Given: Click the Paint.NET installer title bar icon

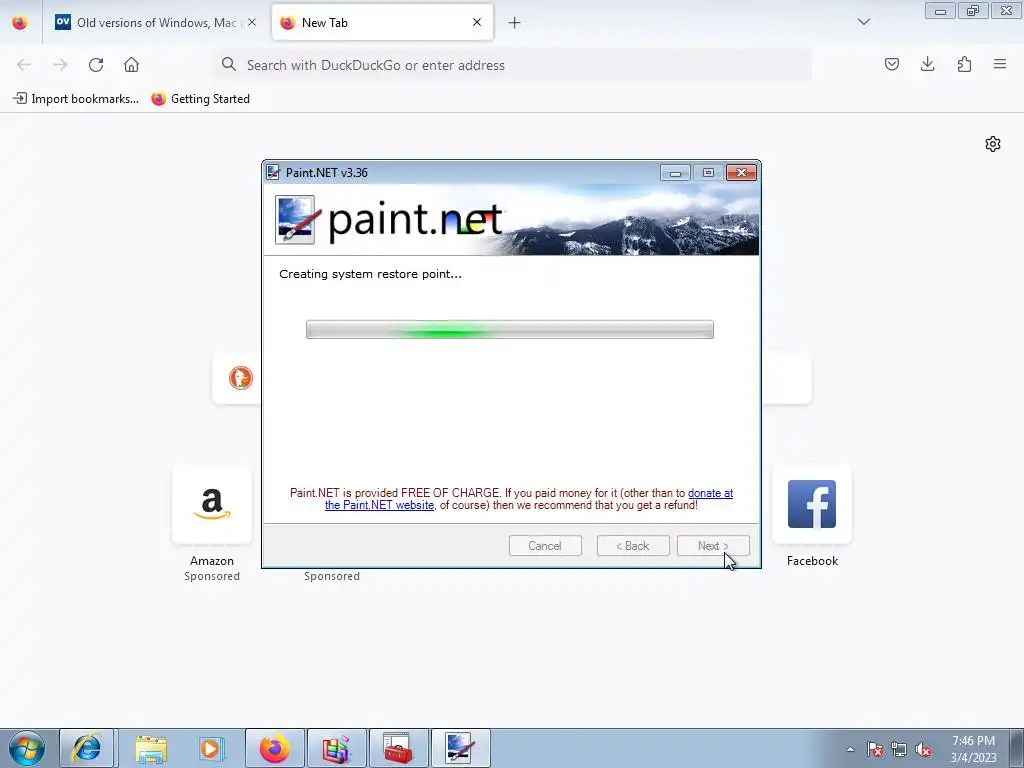Looking at the screenshot, I should pyautogui.click(x=274, y=172).
